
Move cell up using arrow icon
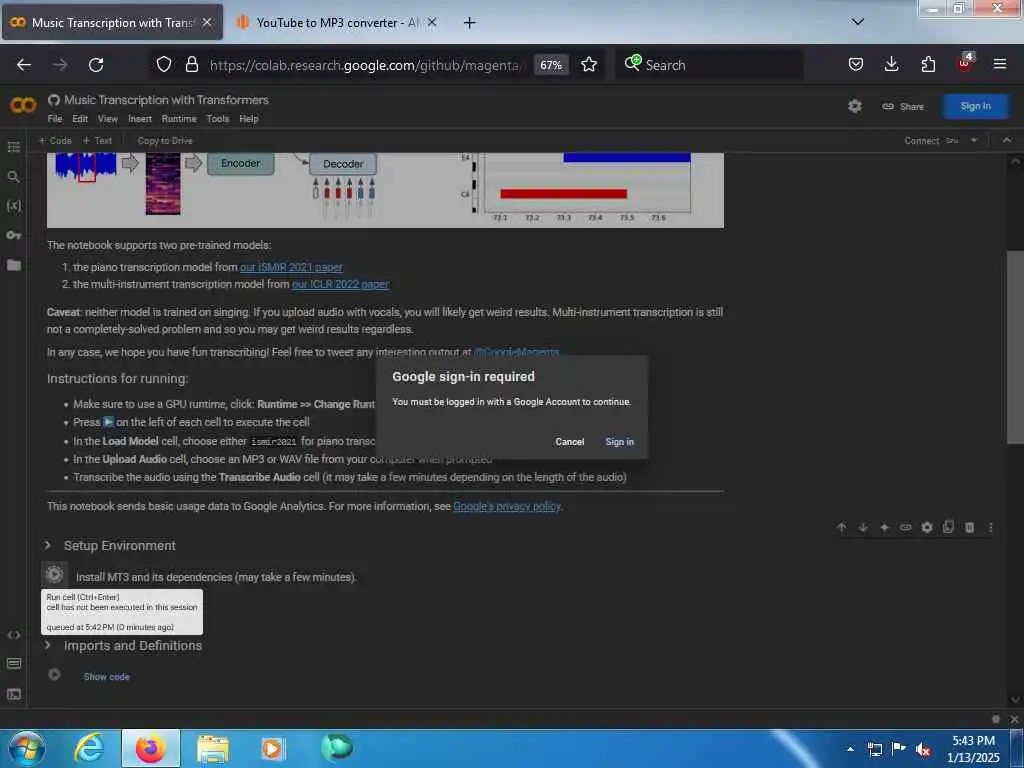coord(842,527)
